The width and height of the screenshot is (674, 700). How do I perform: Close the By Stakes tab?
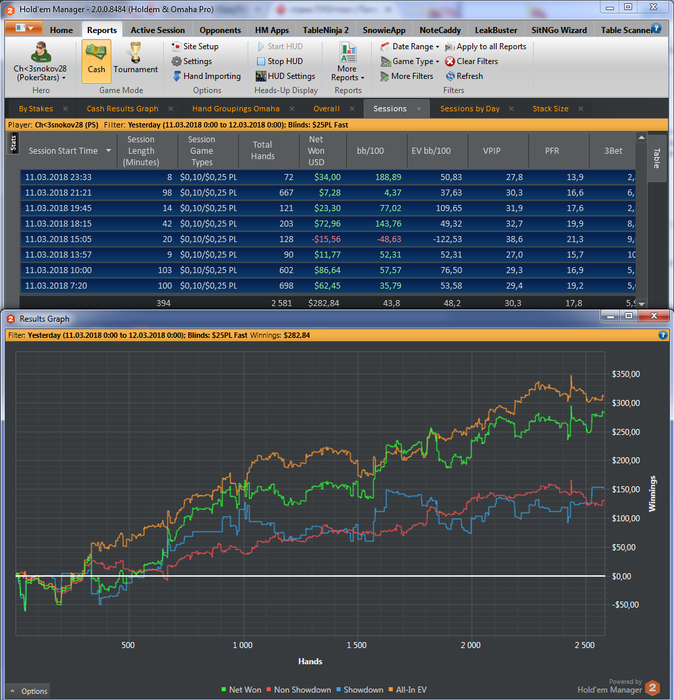click(66, 108)
